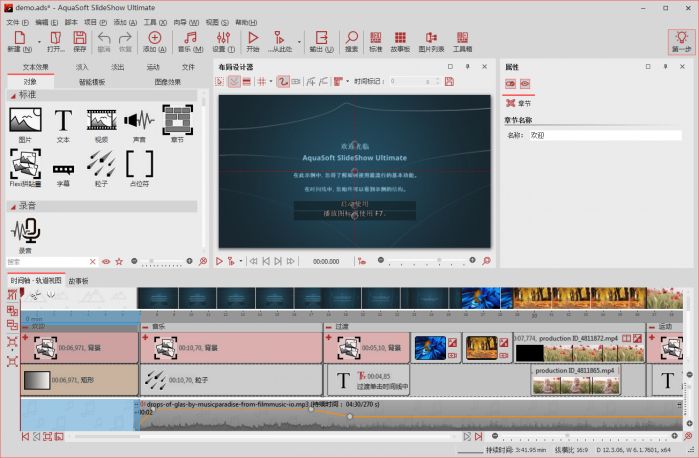This screenshot has width=699, height=458.
Task: Open the 工具箱 toolbox icon
Action: pos(462,41)
